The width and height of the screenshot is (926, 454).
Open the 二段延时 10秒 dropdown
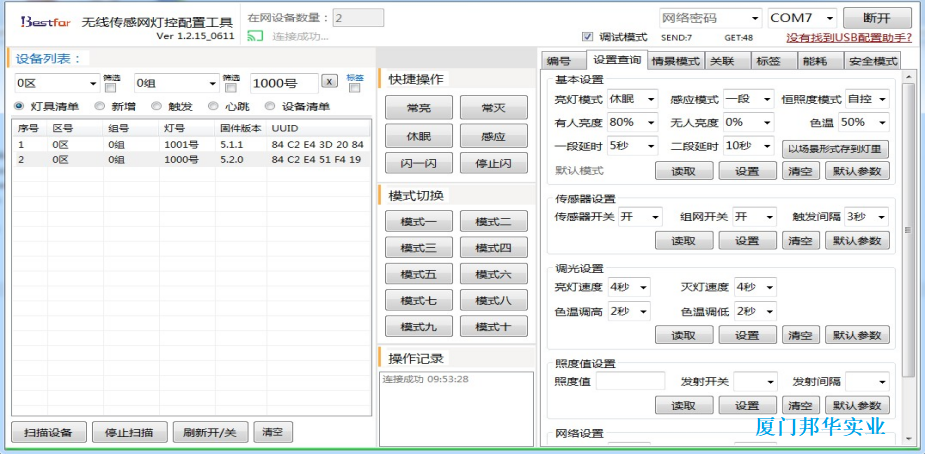click(748, 145)
